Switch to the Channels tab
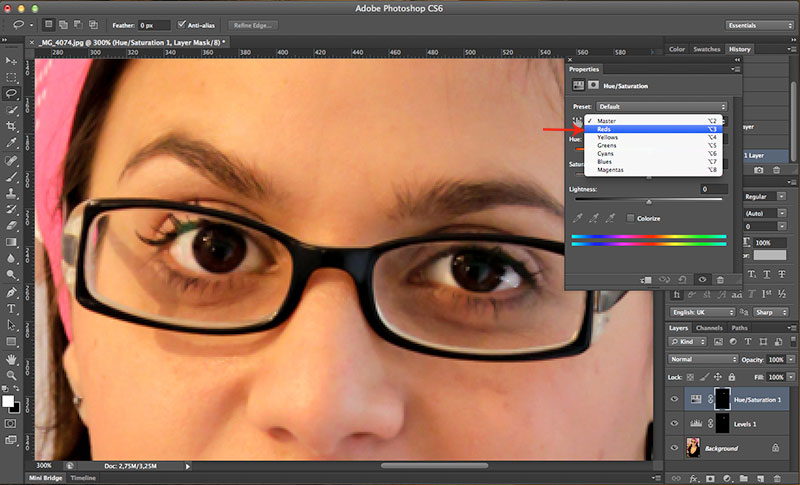The width and height of the screenshot is (800, 485). pyautogui.click(x=709, y=328)
